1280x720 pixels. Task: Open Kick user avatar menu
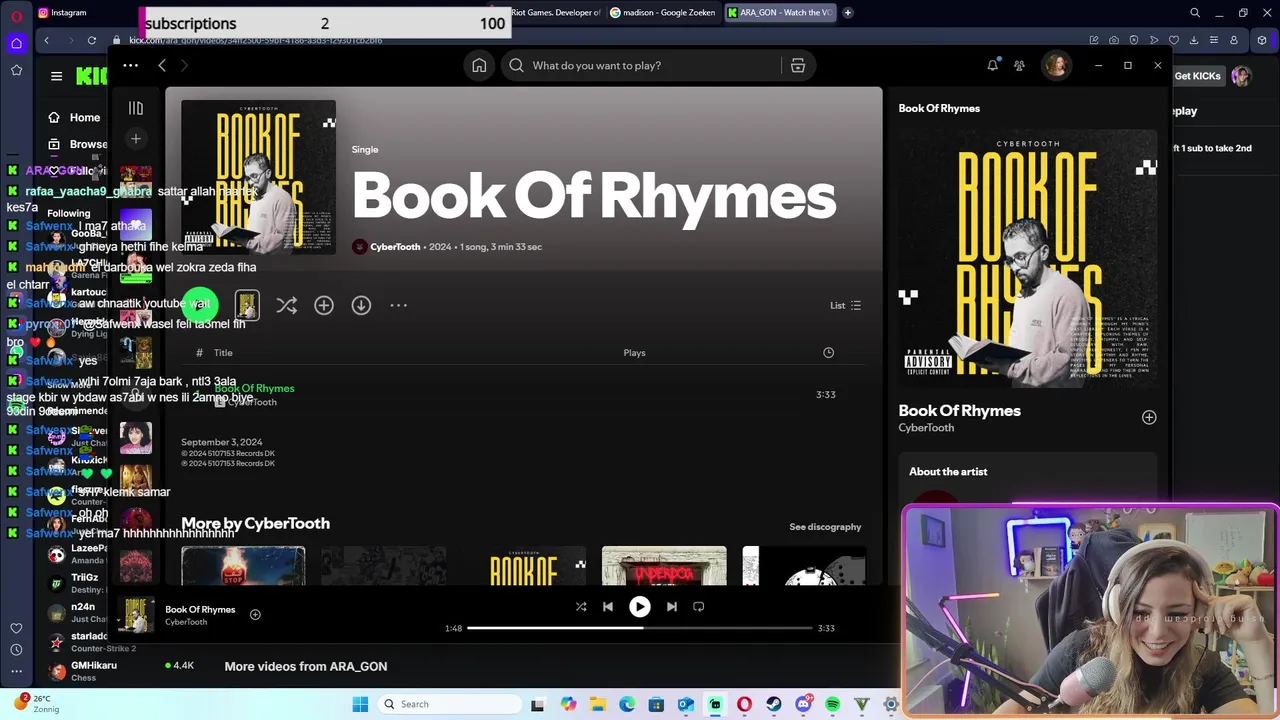coord(1241,76)
